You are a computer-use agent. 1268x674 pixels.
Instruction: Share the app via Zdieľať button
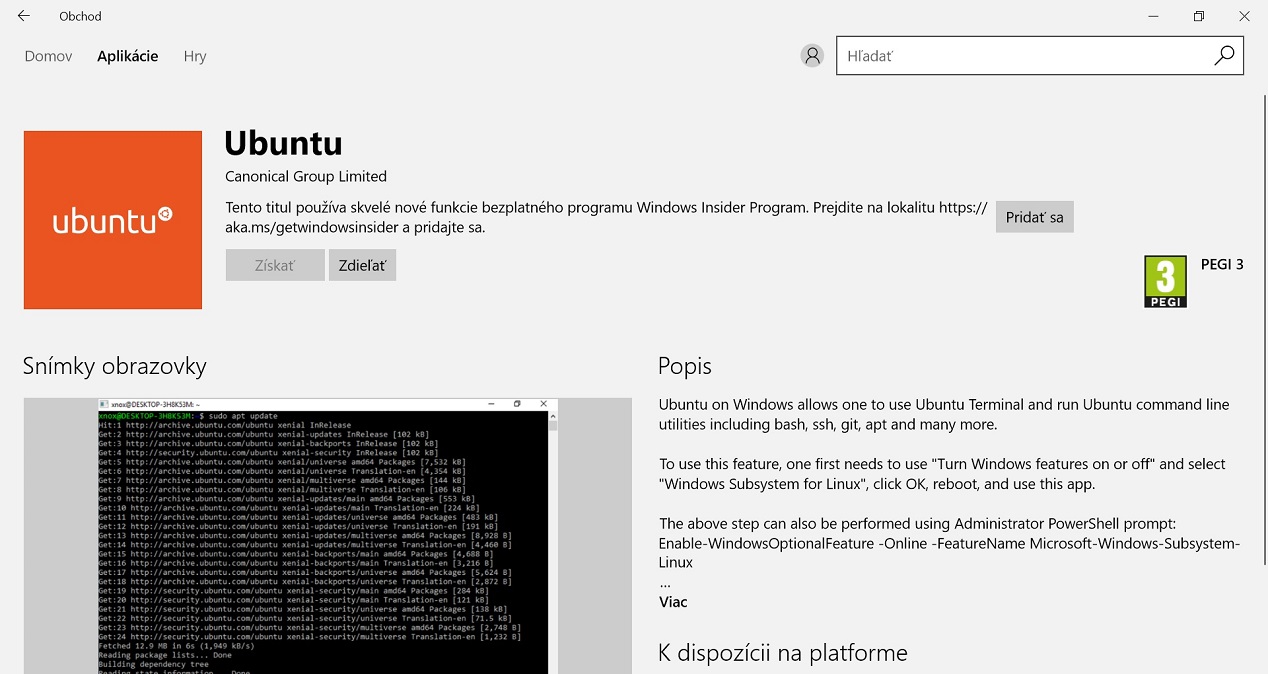point(362,265)
